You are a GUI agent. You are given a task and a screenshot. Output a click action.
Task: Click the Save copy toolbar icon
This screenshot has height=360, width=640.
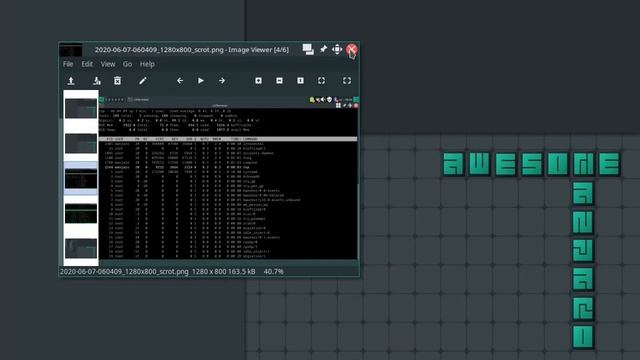point(97,81)
